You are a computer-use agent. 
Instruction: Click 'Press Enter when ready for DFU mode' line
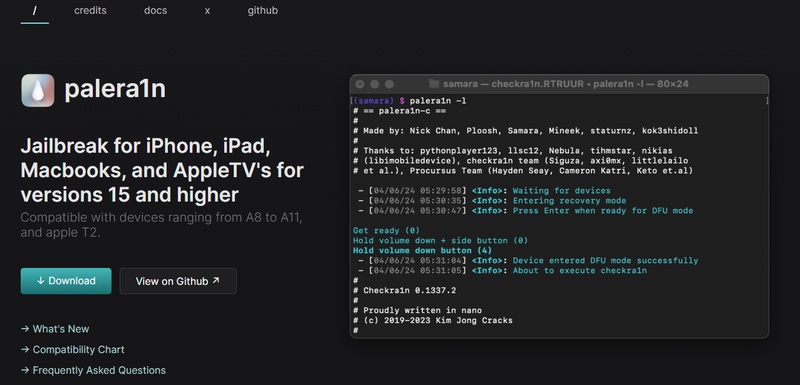(x=526, y=211)
